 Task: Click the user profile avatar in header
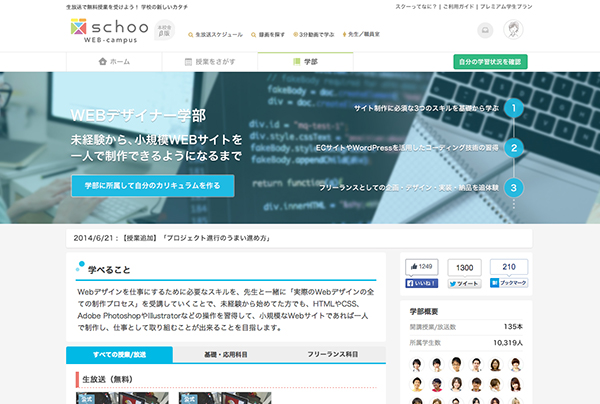[x=513, y=31]
